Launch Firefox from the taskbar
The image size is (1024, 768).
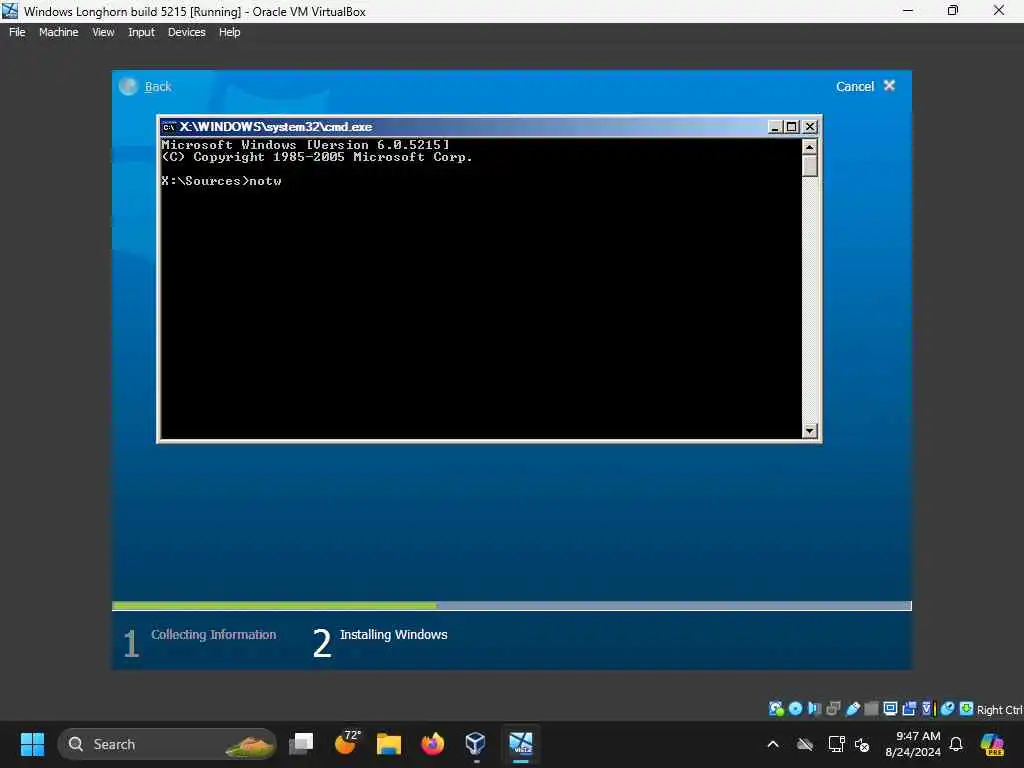(432, 744)
